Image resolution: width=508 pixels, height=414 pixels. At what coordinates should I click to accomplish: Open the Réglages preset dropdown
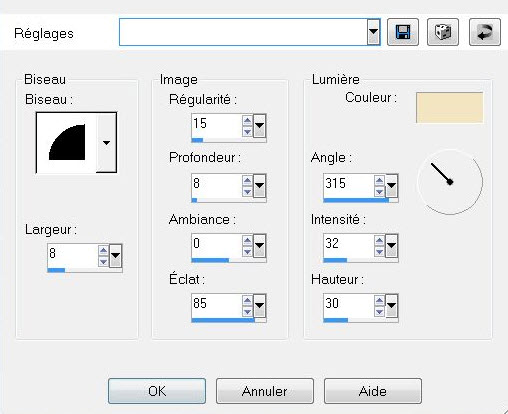(x=373, y=32)
